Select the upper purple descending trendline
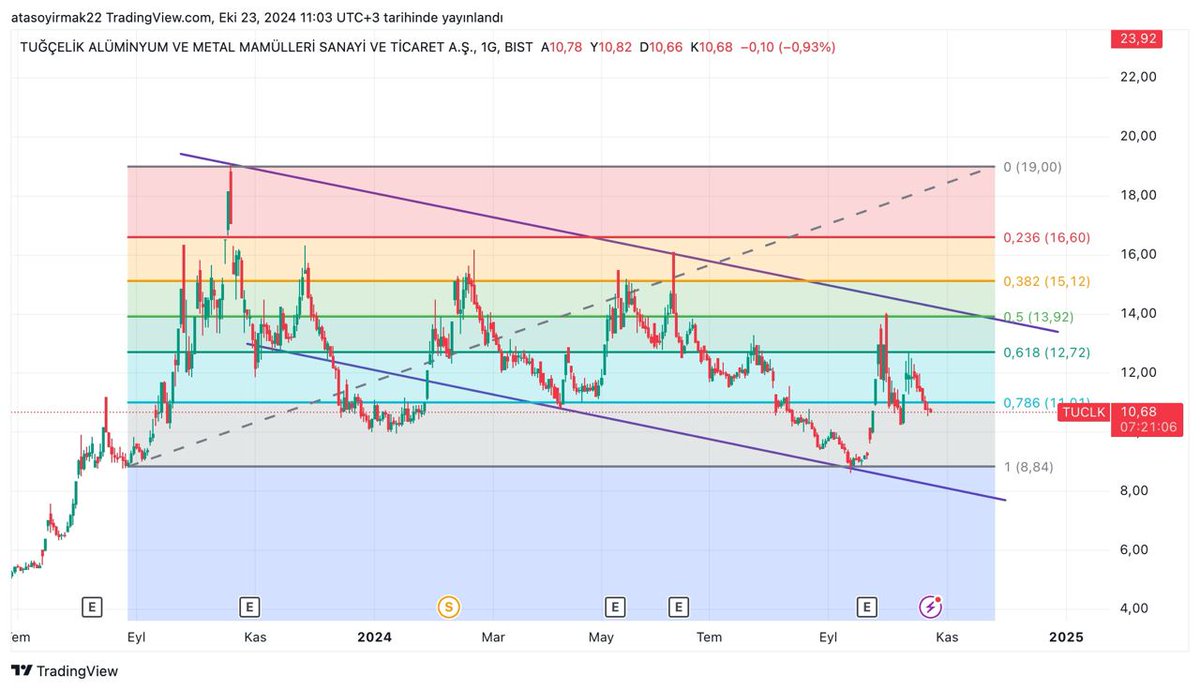The height and width of the screenshot is (690, 1200). tap(619, 242)
